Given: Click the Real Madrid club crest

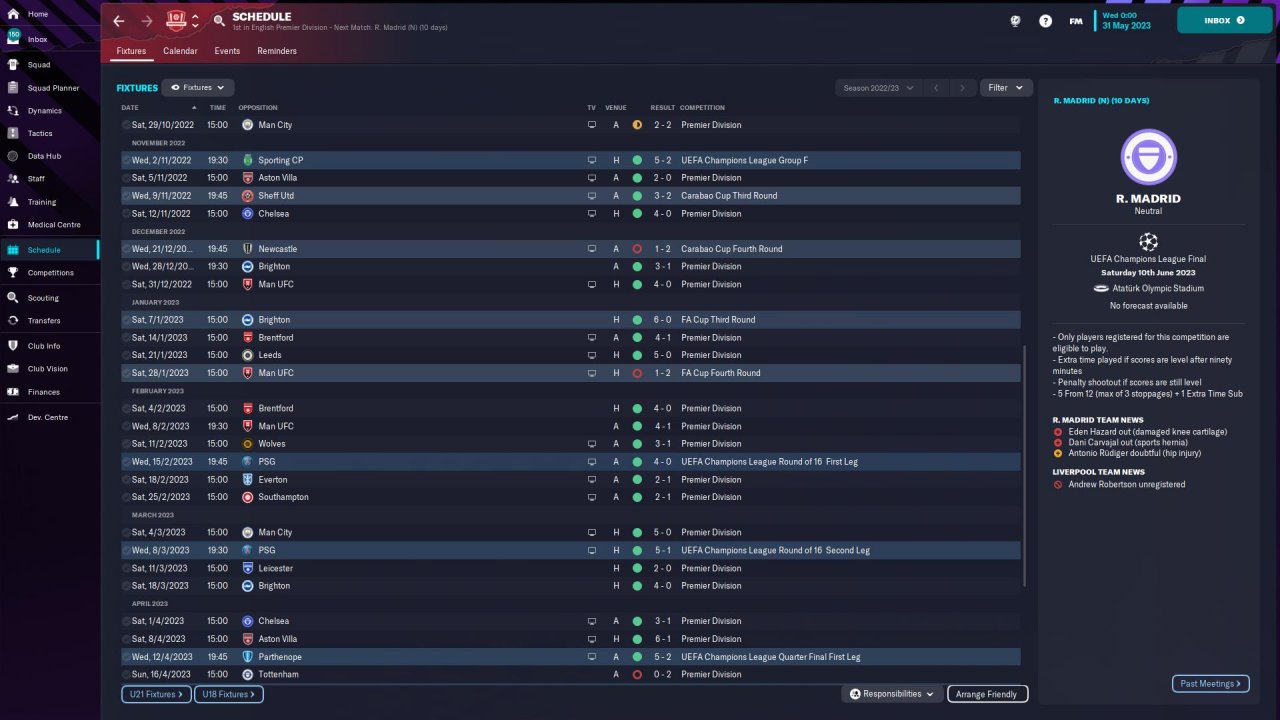Looking at the screenshot, I should tap(1148, 157).
